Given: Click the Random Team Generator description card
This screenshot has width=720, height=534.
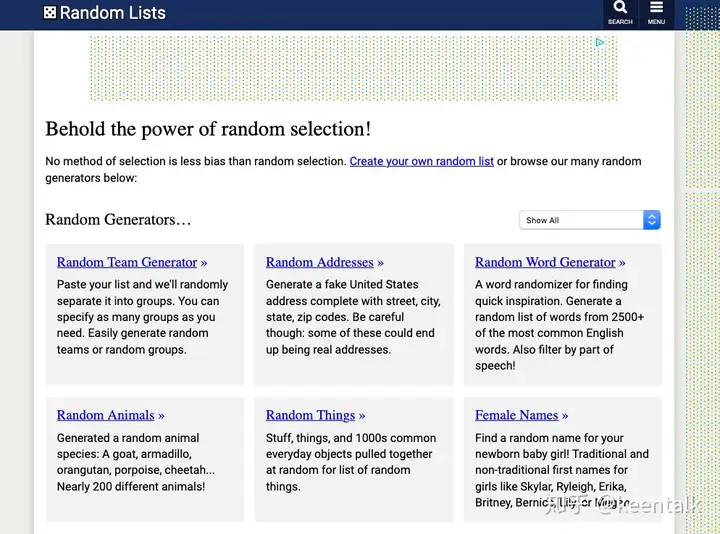Looking at the screenshot, I should click(144, 316).
